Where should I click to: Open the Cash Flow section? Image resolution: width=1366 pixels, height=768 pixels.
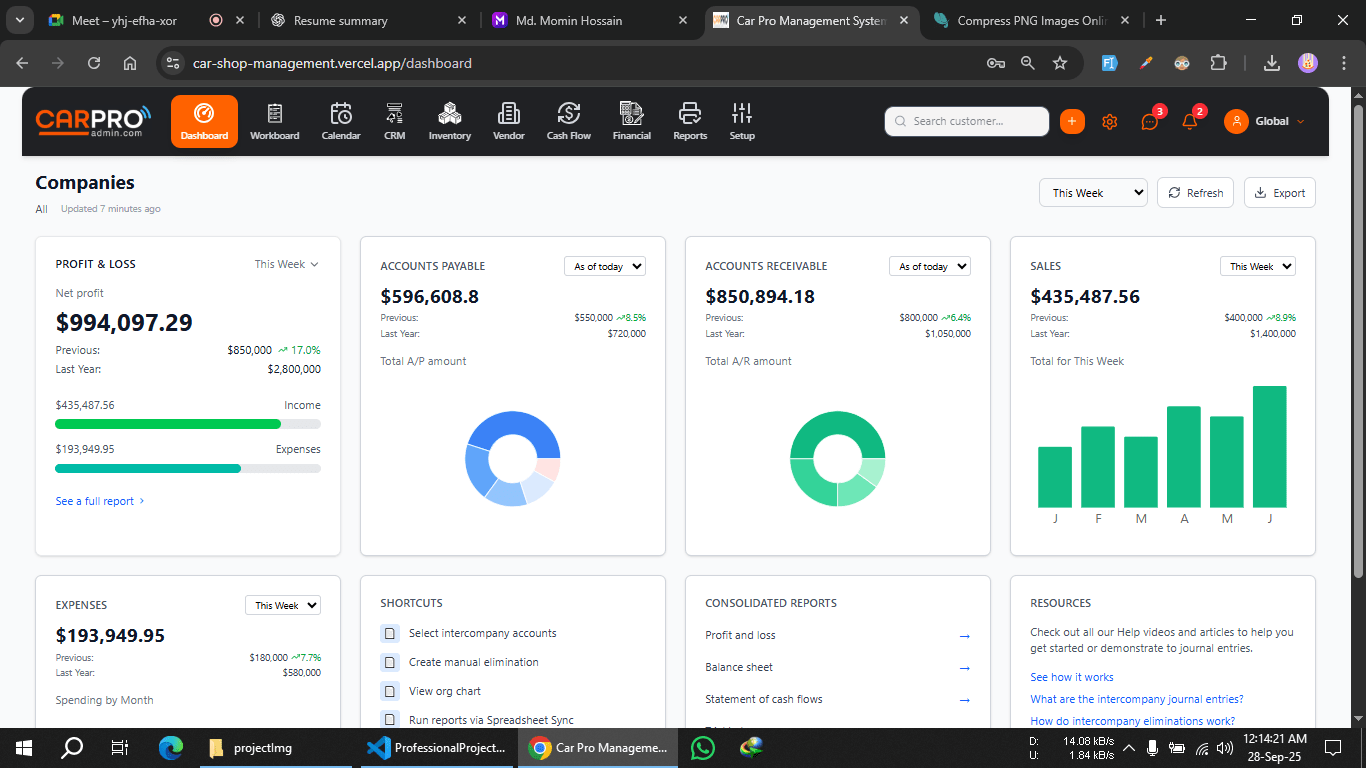click(x=568, y=121)
